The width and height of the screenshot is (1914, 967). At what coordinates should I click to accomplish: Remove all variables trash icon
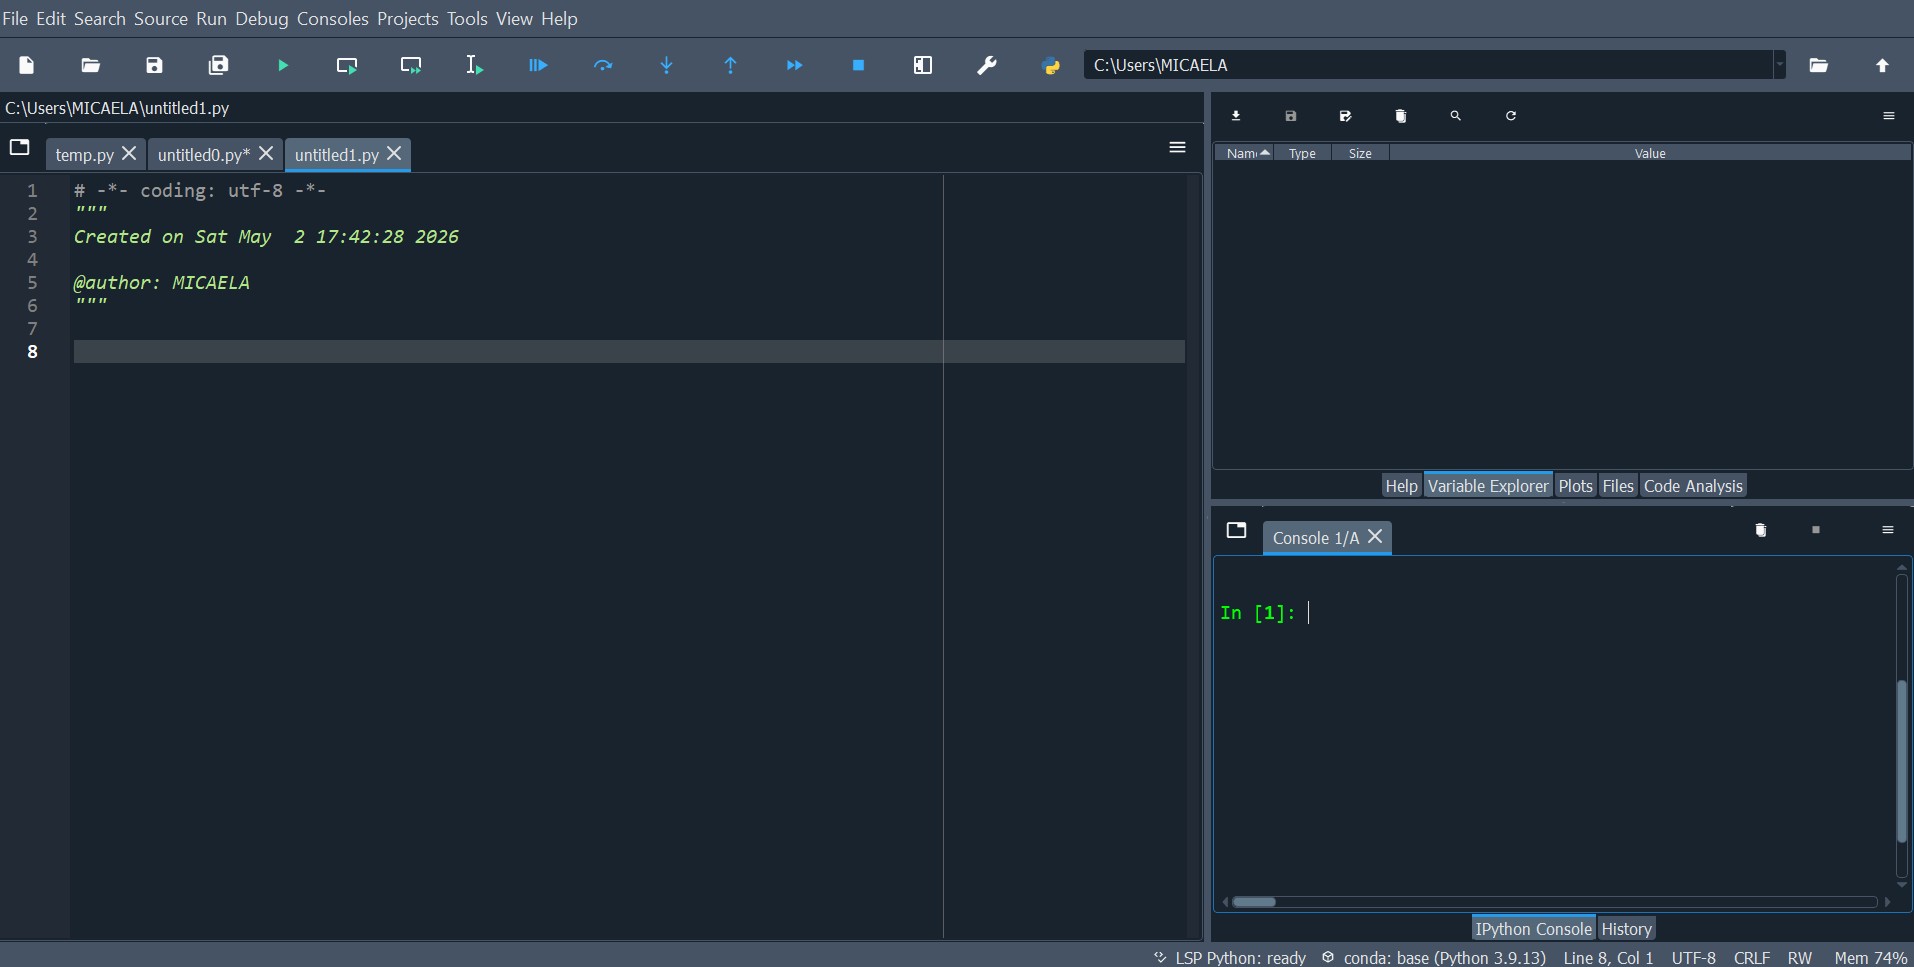[x=1401, y=116]
